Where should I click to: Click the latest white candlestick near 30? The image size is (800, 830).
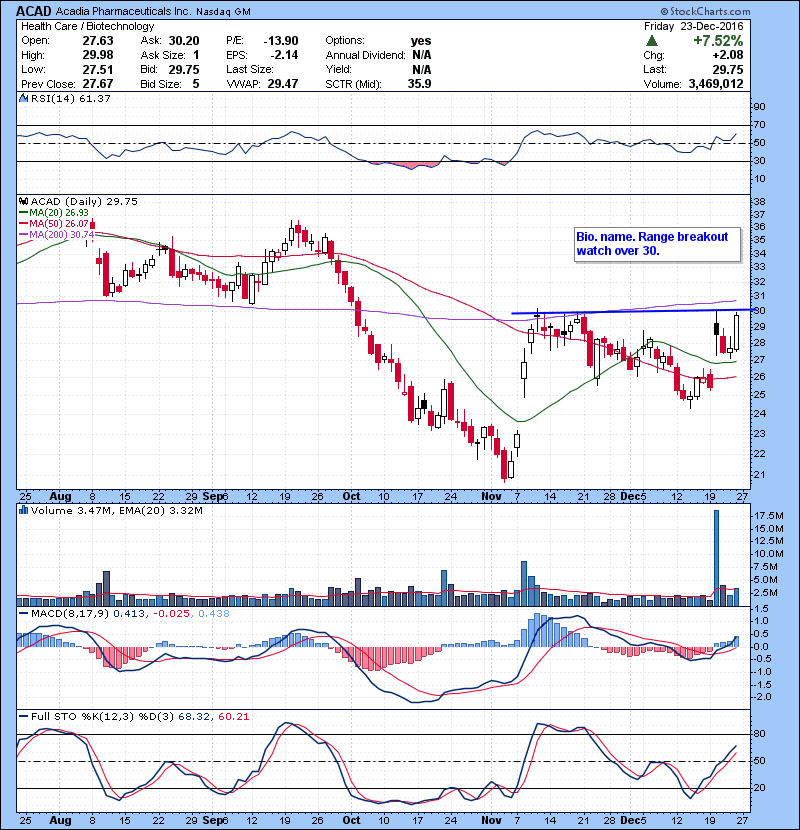click(x=736, y=332)
